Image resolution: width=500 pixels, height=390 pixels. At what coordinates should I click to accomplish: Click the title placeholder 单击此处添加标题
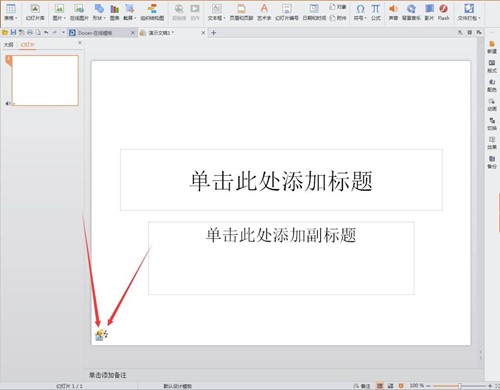281,180
